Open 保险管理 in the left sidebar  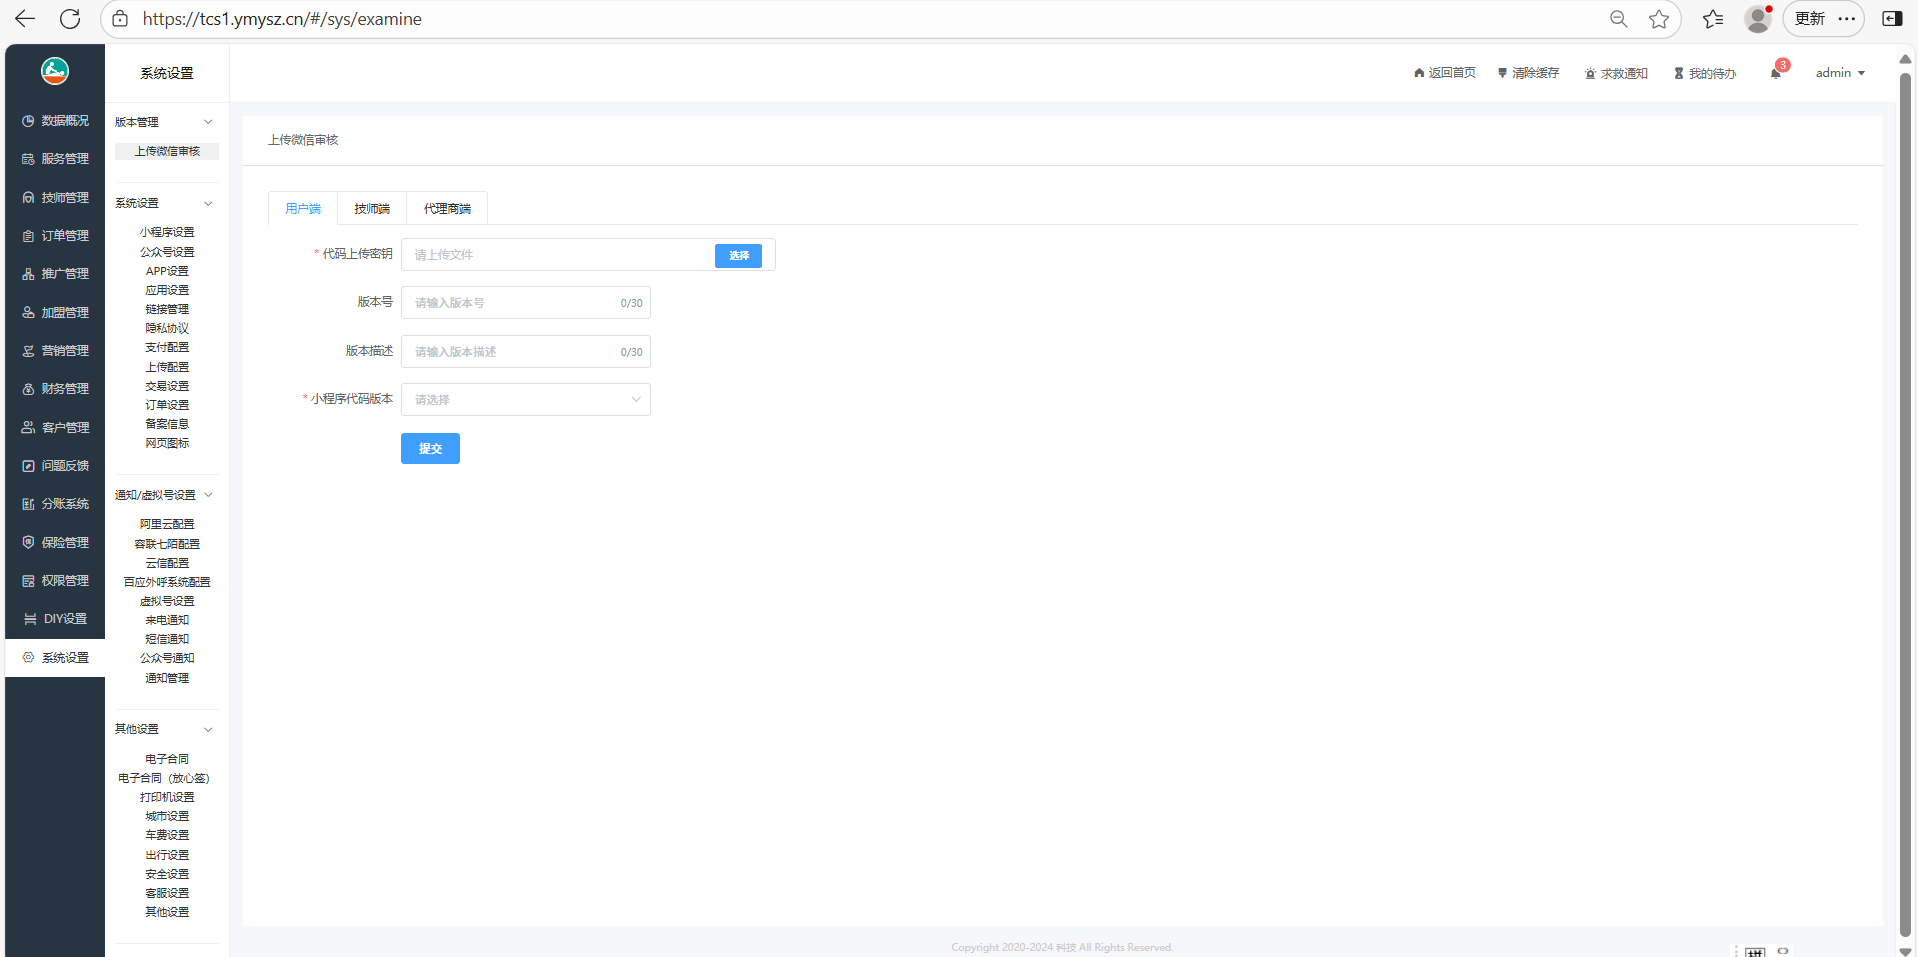55,542
